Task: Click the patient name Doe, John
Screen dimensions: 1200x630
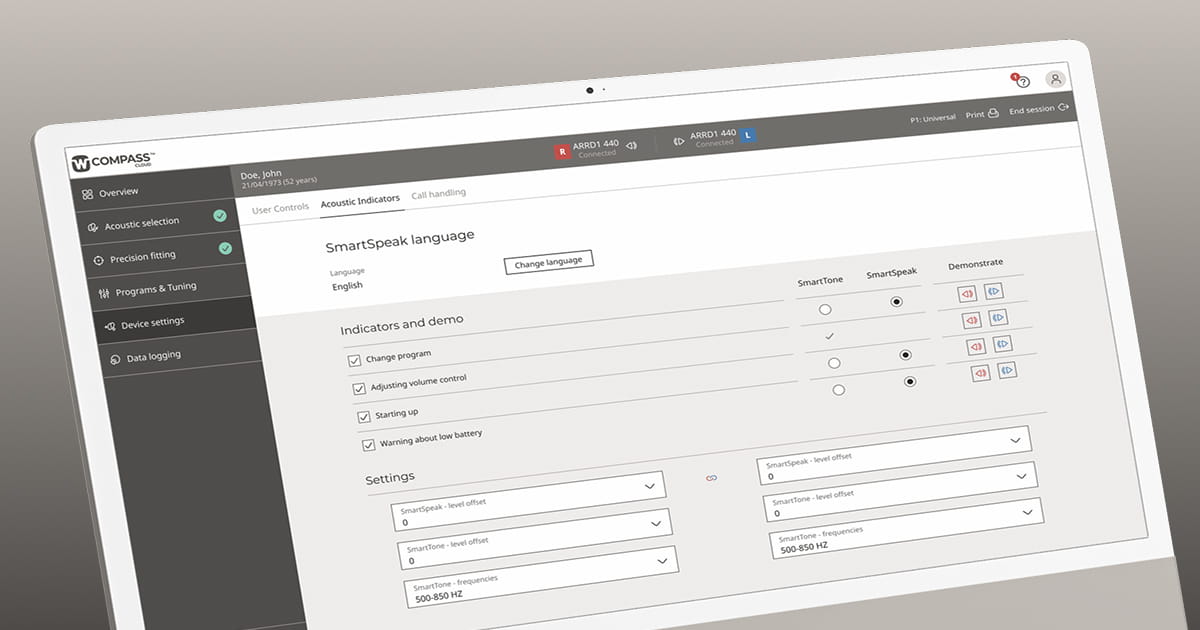Action: pos(261,174)
